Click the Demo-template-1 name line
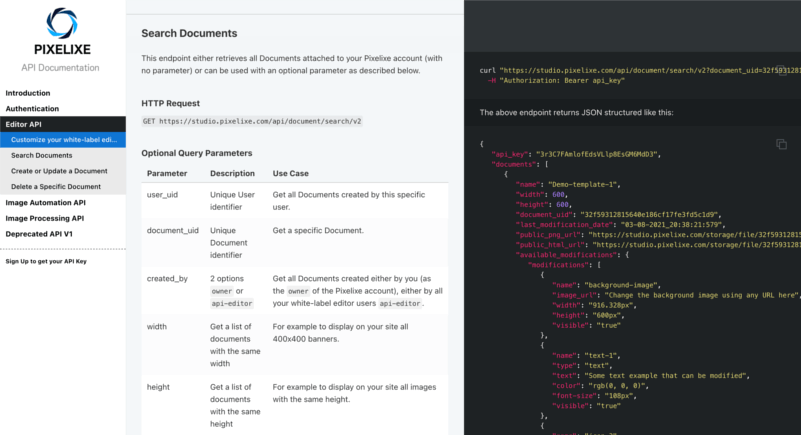This screenshot has height=435, width=801. [568, 184]
